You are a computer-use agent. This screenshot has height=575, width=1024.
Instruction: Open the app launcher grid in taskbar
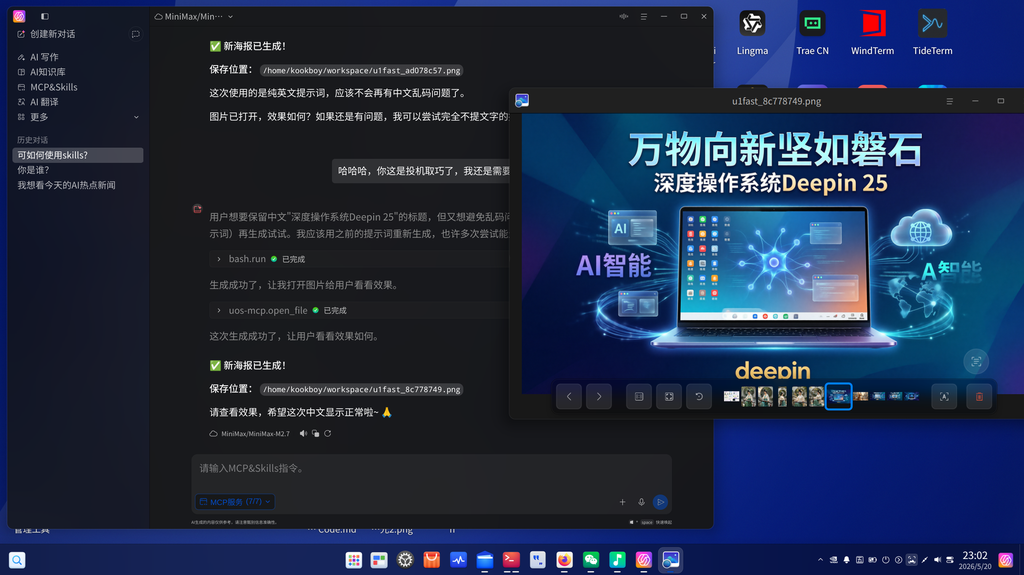click(353, 560)
